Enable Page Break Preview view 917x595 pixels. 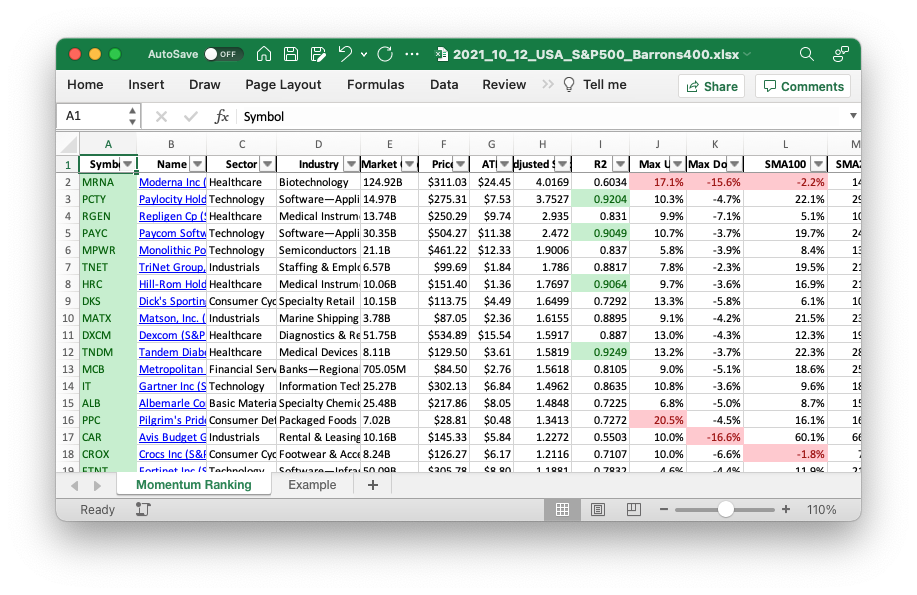[634, 509]
